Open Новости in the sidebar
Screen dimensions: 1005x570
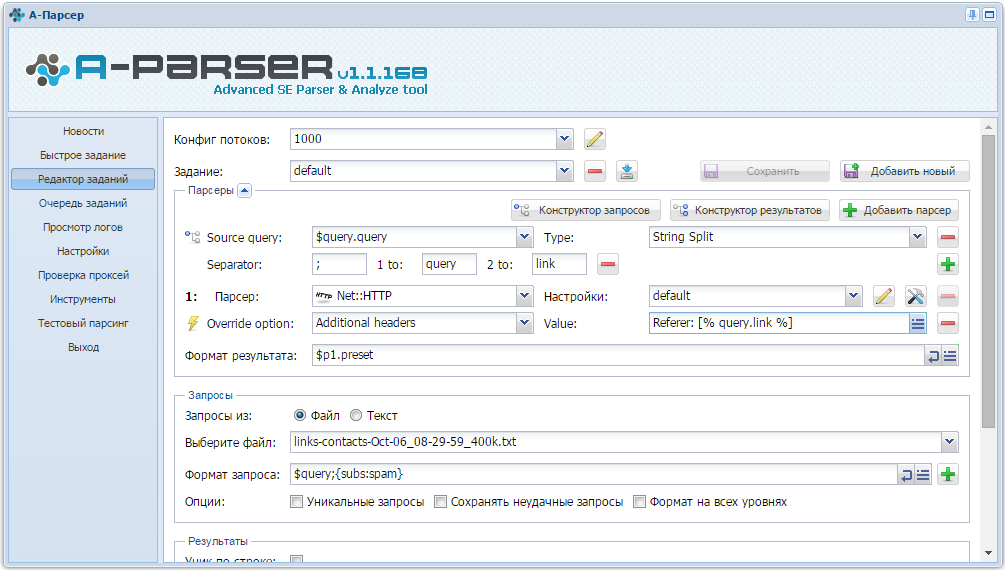83,131
